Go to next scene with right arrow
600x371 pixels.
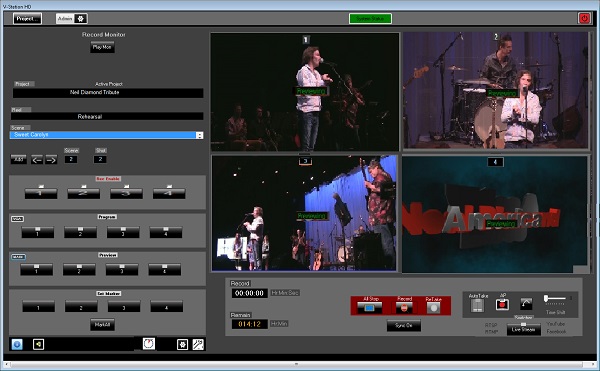(51, 160)
